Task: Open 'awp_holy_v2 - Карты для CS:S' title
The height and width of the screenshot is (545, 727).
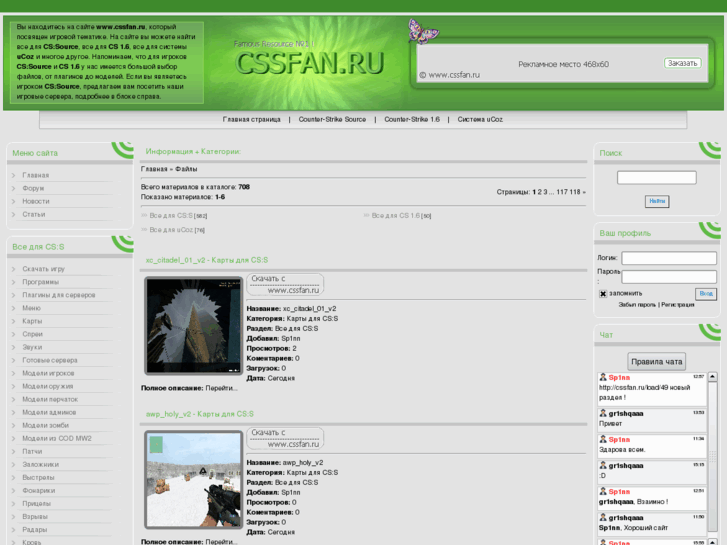Action: pyautogui.click(x=200, y=414)
